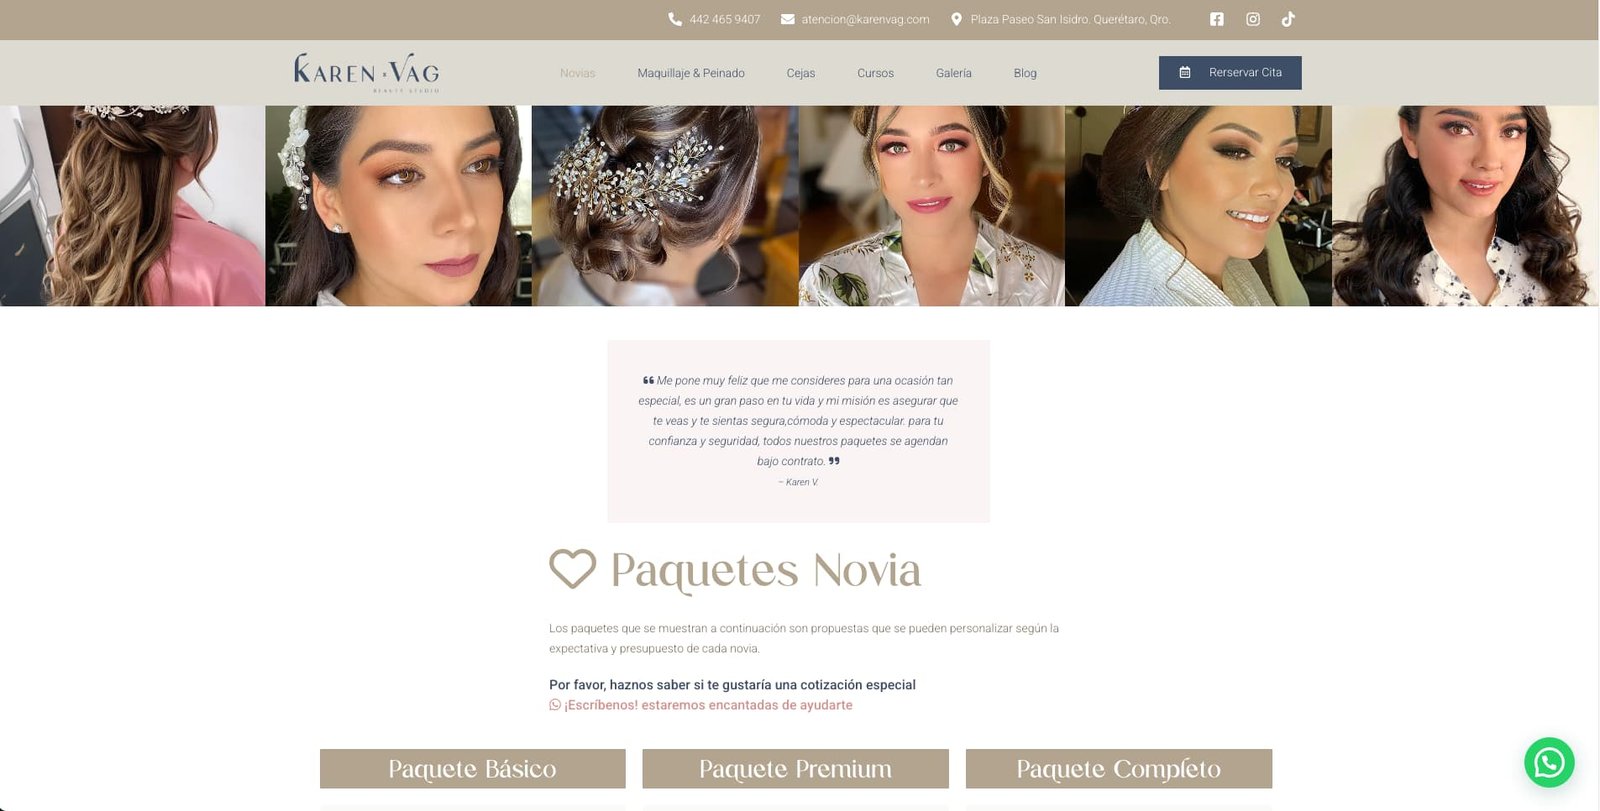Click the heart icon beside Paquetes Novia
Screen dimensions: 1600x811
[573, 569]
